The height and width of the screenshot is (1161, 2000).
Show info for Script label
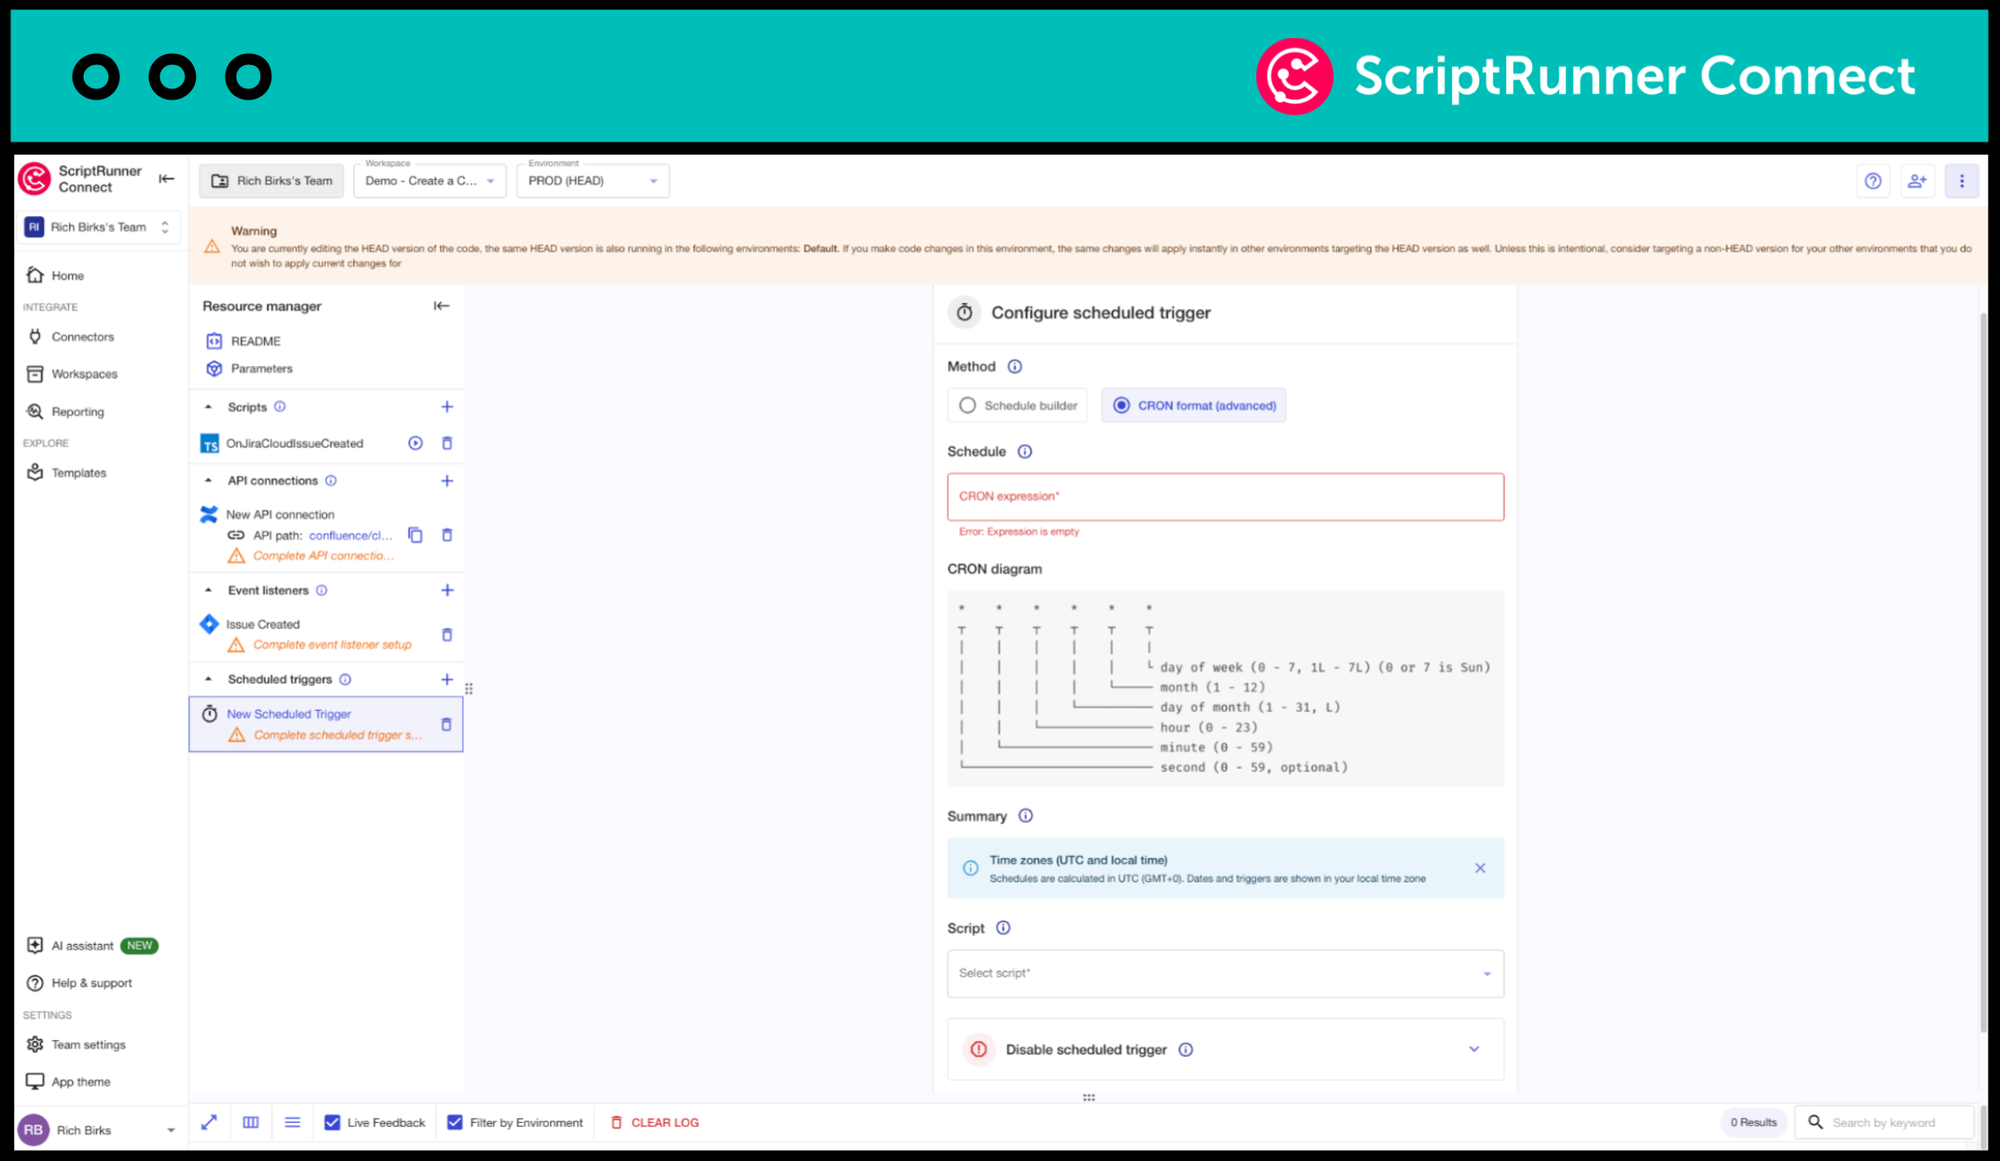point(1003,928)
